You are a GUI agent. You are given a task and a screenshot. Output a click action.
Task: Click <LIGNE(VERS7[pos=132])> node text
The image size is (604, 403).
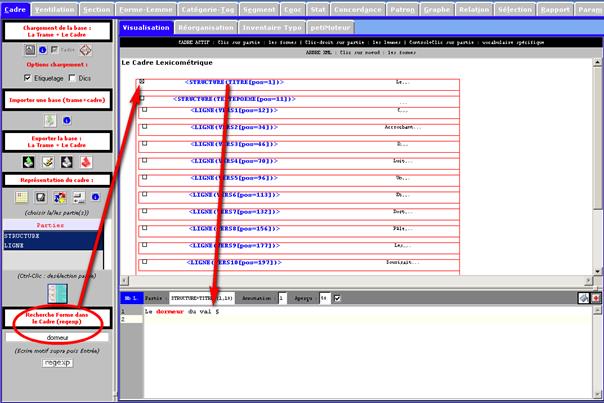(234, 212)
